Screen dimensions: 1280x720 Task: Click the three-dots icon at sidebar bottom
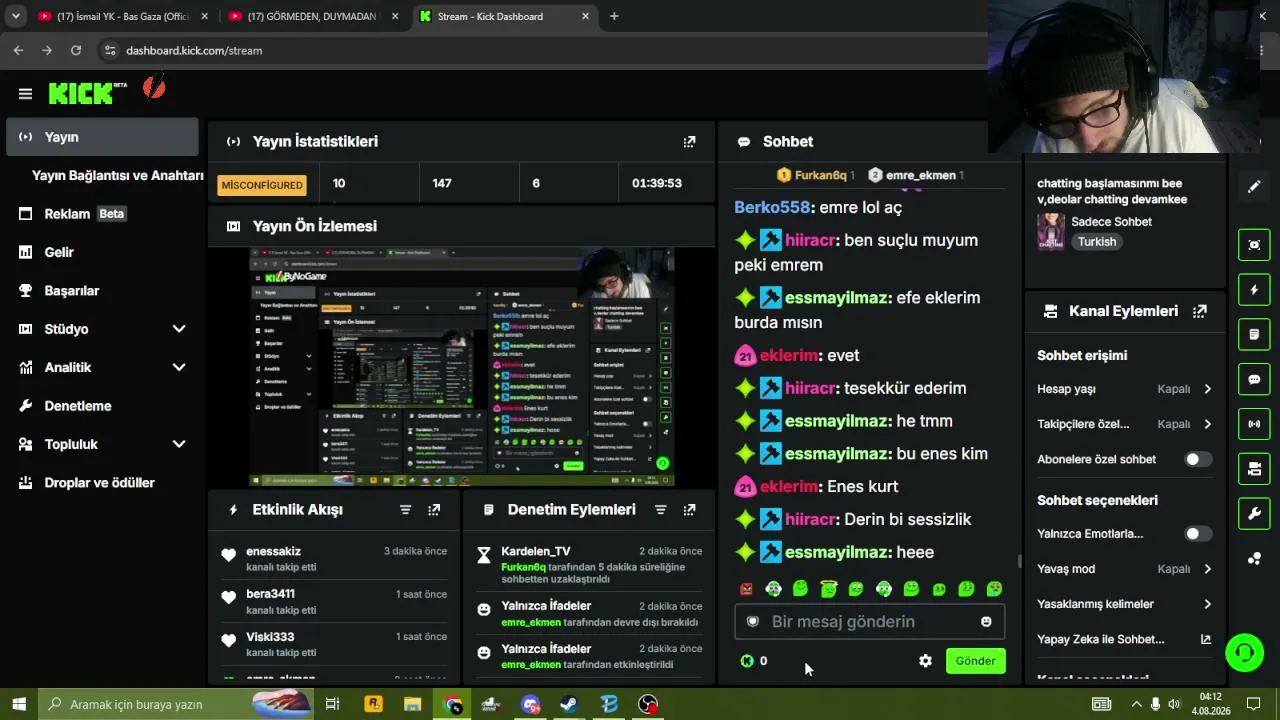(1254, 559)
